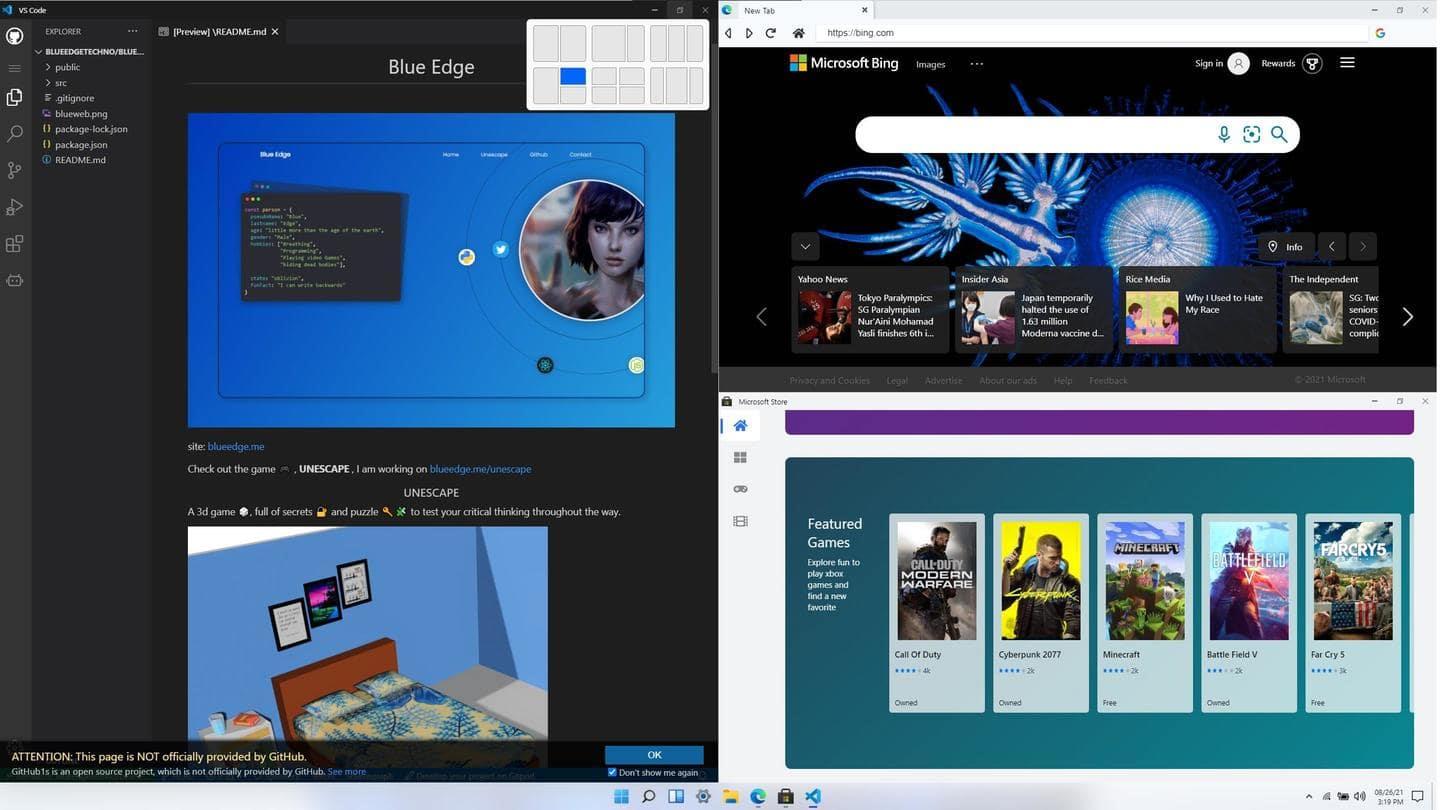
Task: Select the README.md preview tab
Action: (219, 32)
